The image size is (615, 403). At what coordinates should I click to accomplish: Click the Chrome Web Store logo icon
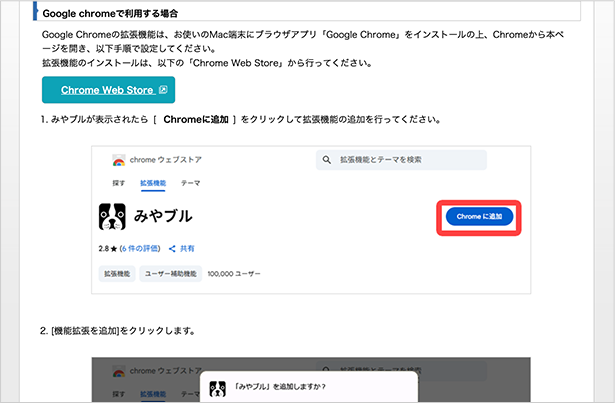[x=119, y=160]
